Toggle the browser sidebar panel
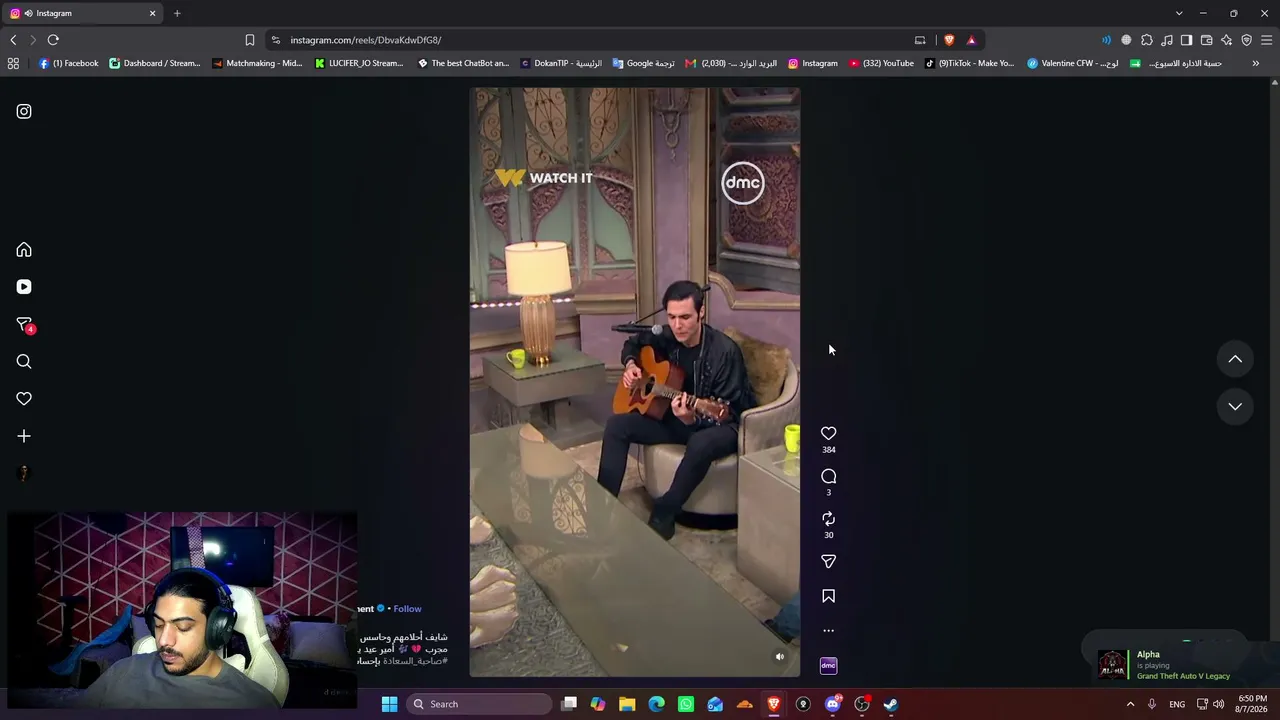 (1186, 40)
